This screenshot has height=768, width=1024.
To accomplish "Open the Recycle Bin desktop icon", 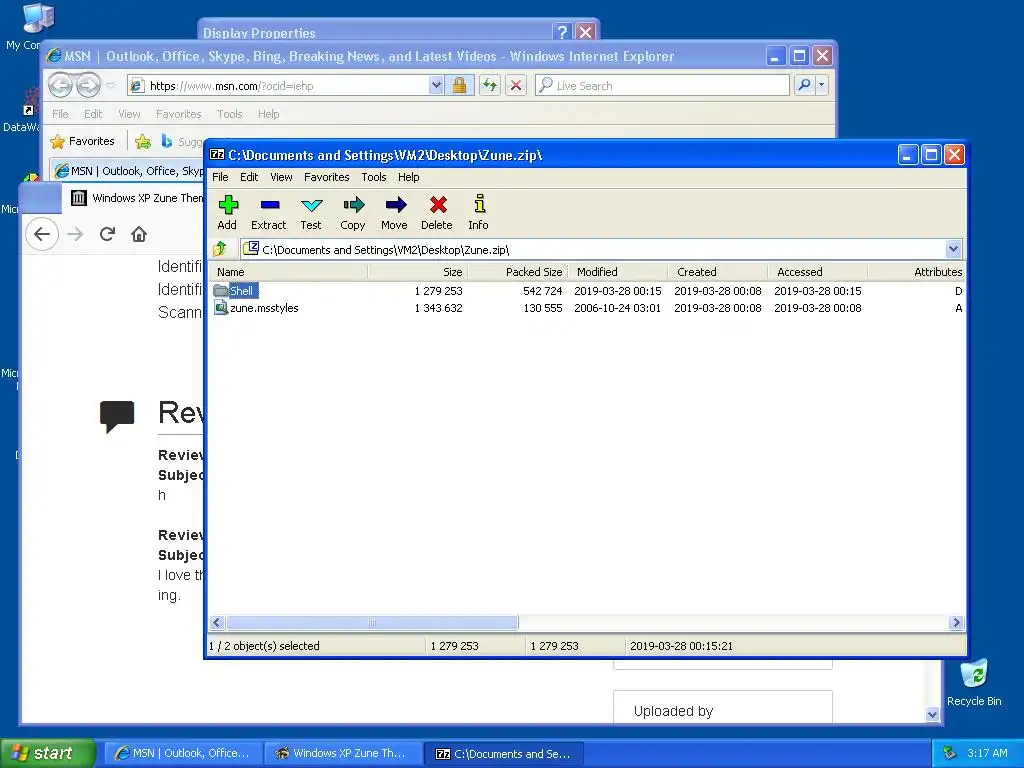I will pyautogui.click(x=974, y=682).
